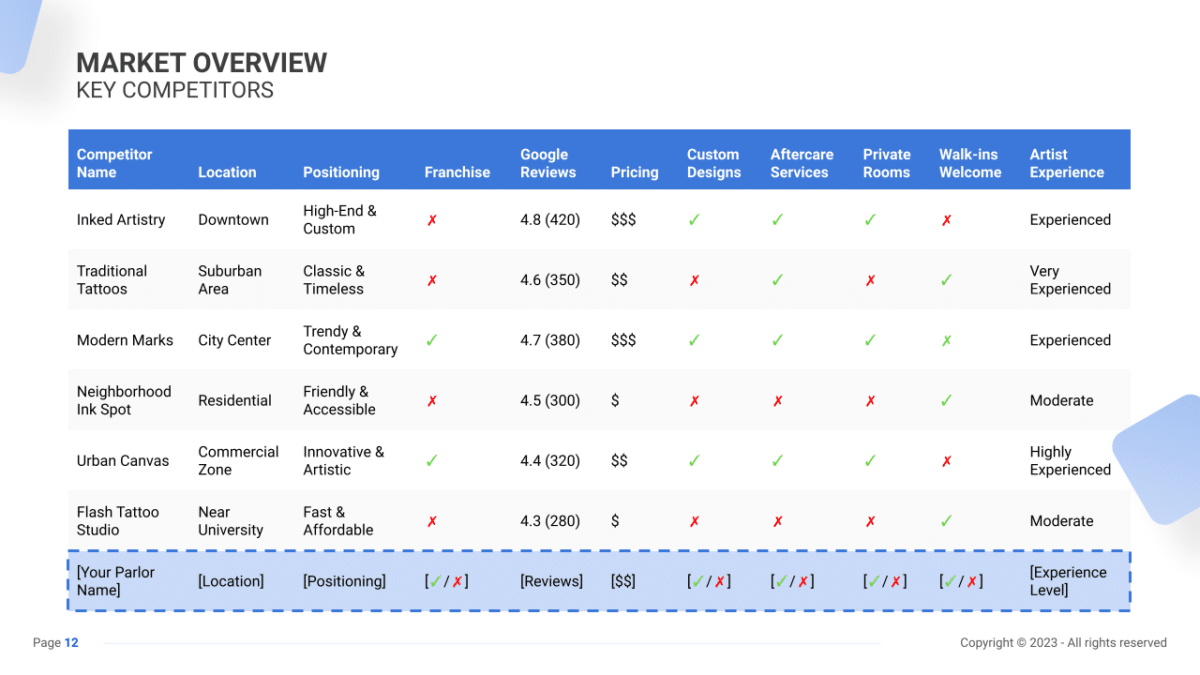This screenshot has width=1200, height=675.
Task: Click the Custom Designs column header
Action: (714, 163)
